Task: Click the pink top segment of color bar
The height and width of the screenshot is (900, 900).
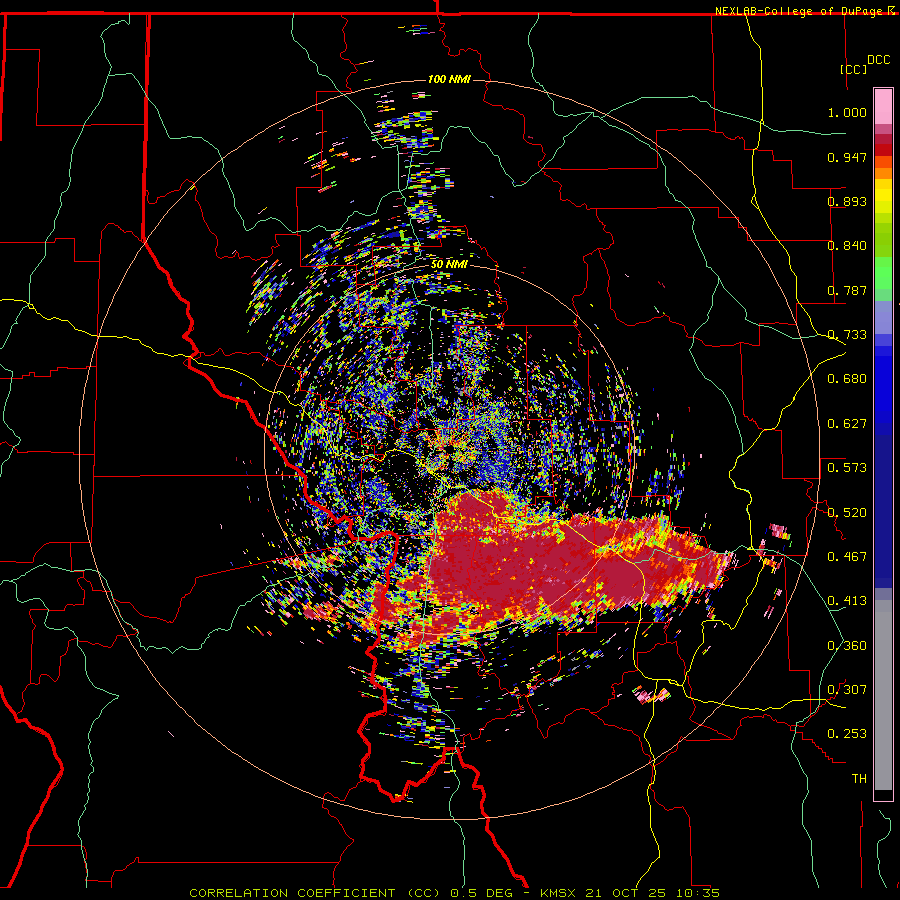Action: coord(883,107)
